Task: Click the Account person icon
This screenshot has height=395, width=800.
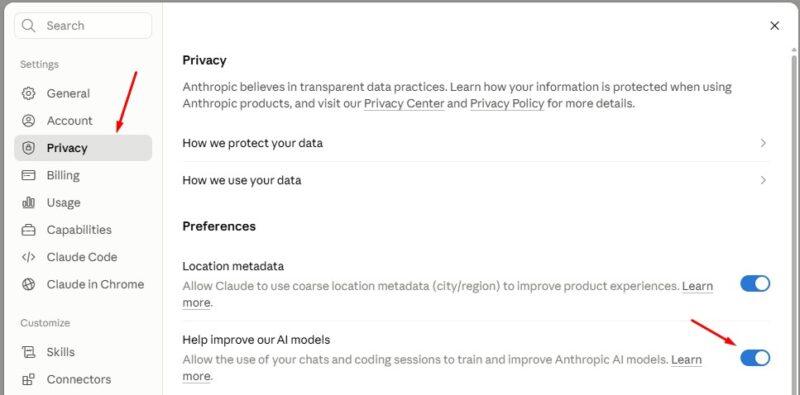Action: click(29, 120)
